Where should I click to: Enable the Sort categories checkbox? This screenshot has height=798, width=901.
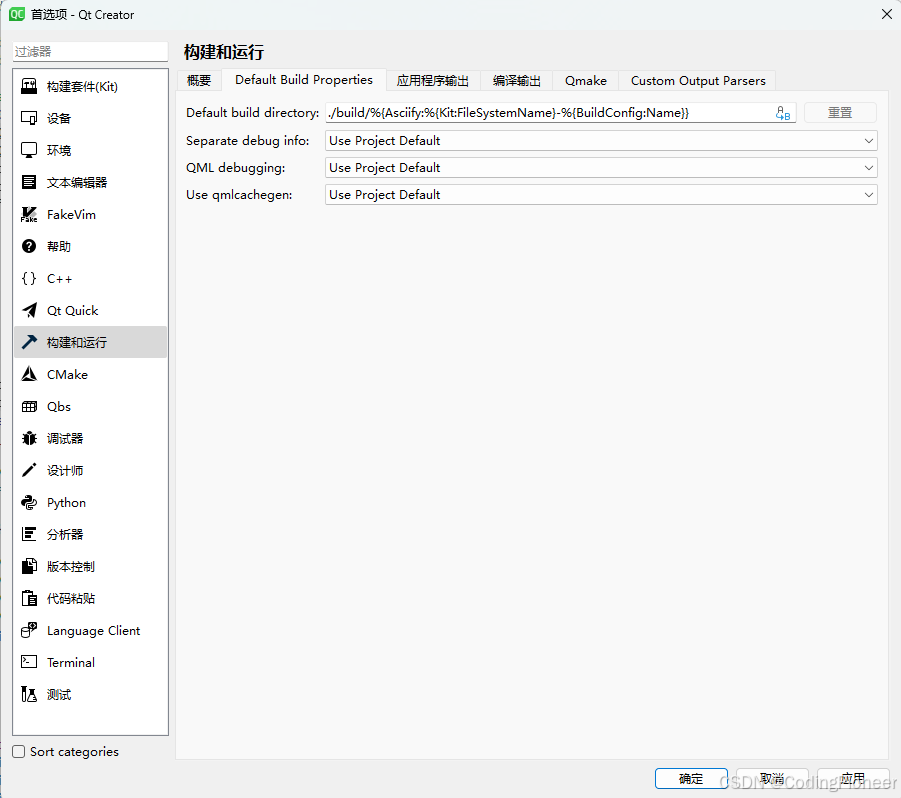point(19,751)
